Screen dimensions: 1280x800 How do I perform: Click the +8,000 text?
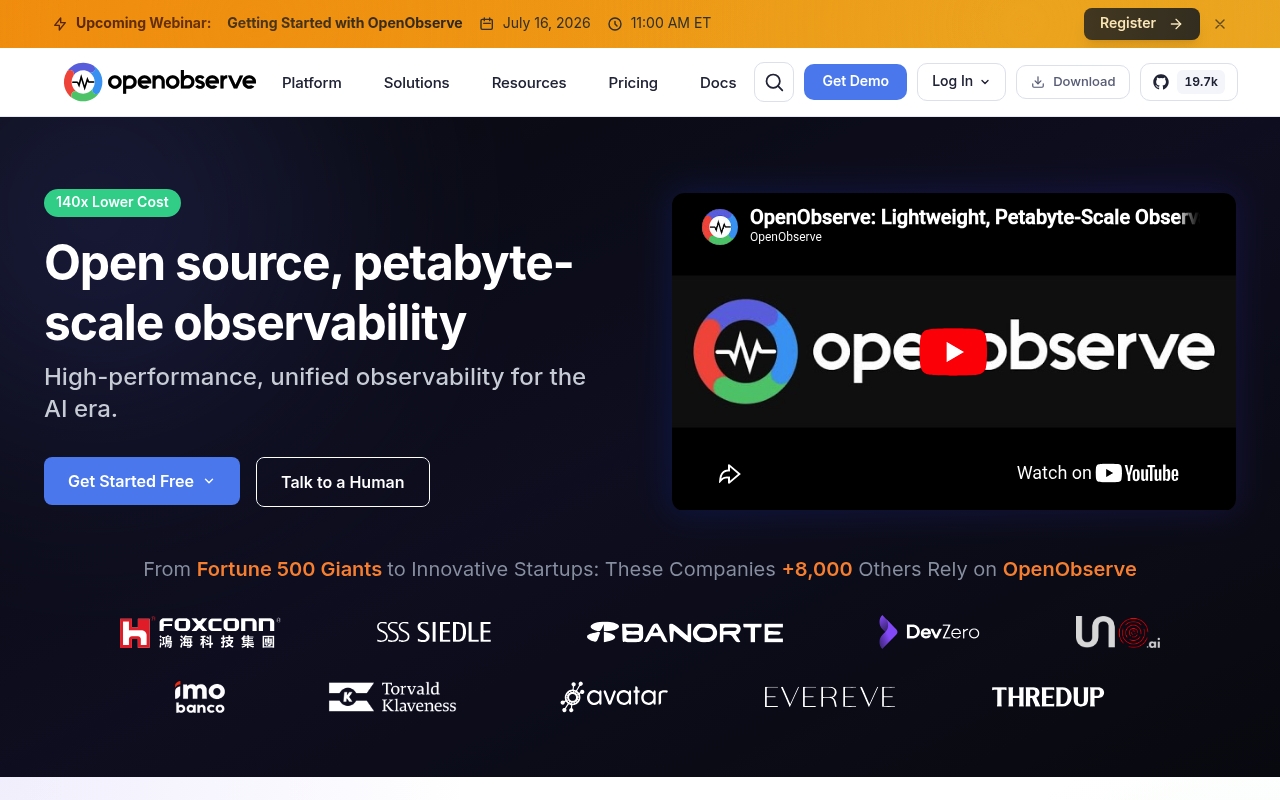coord(817,569)
